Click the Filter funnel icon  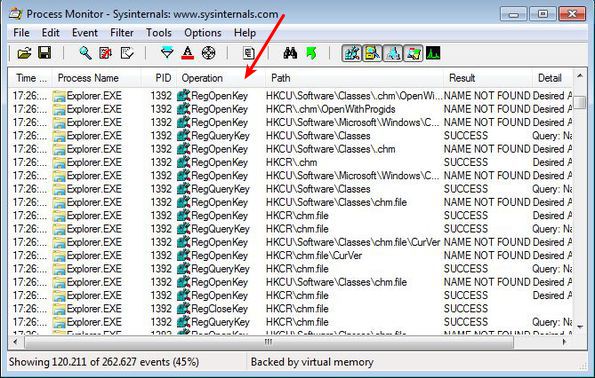pos(167,53)
